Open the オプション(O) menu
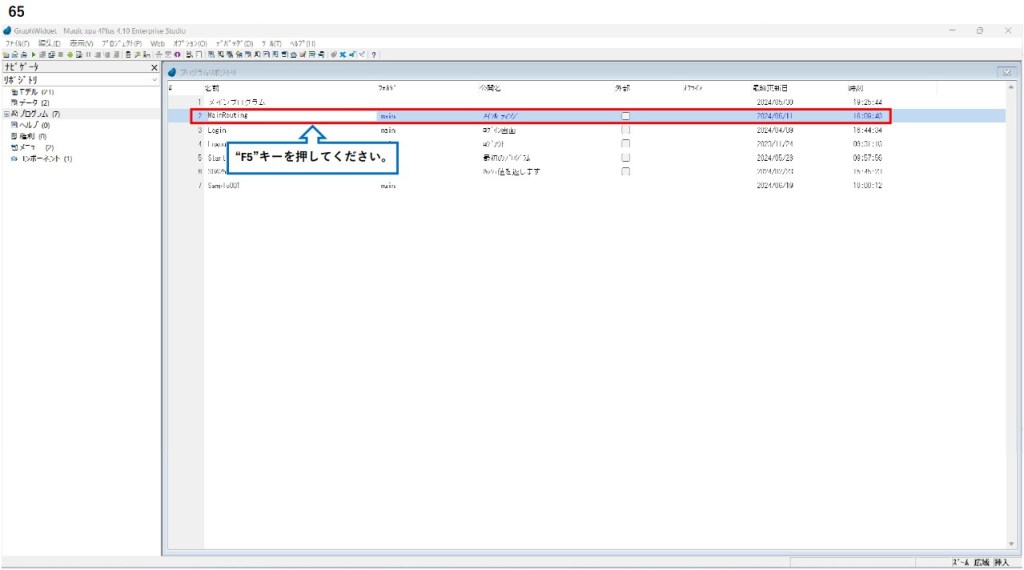The height and width of the screenshot is (570, 1024). click(190, 44)
